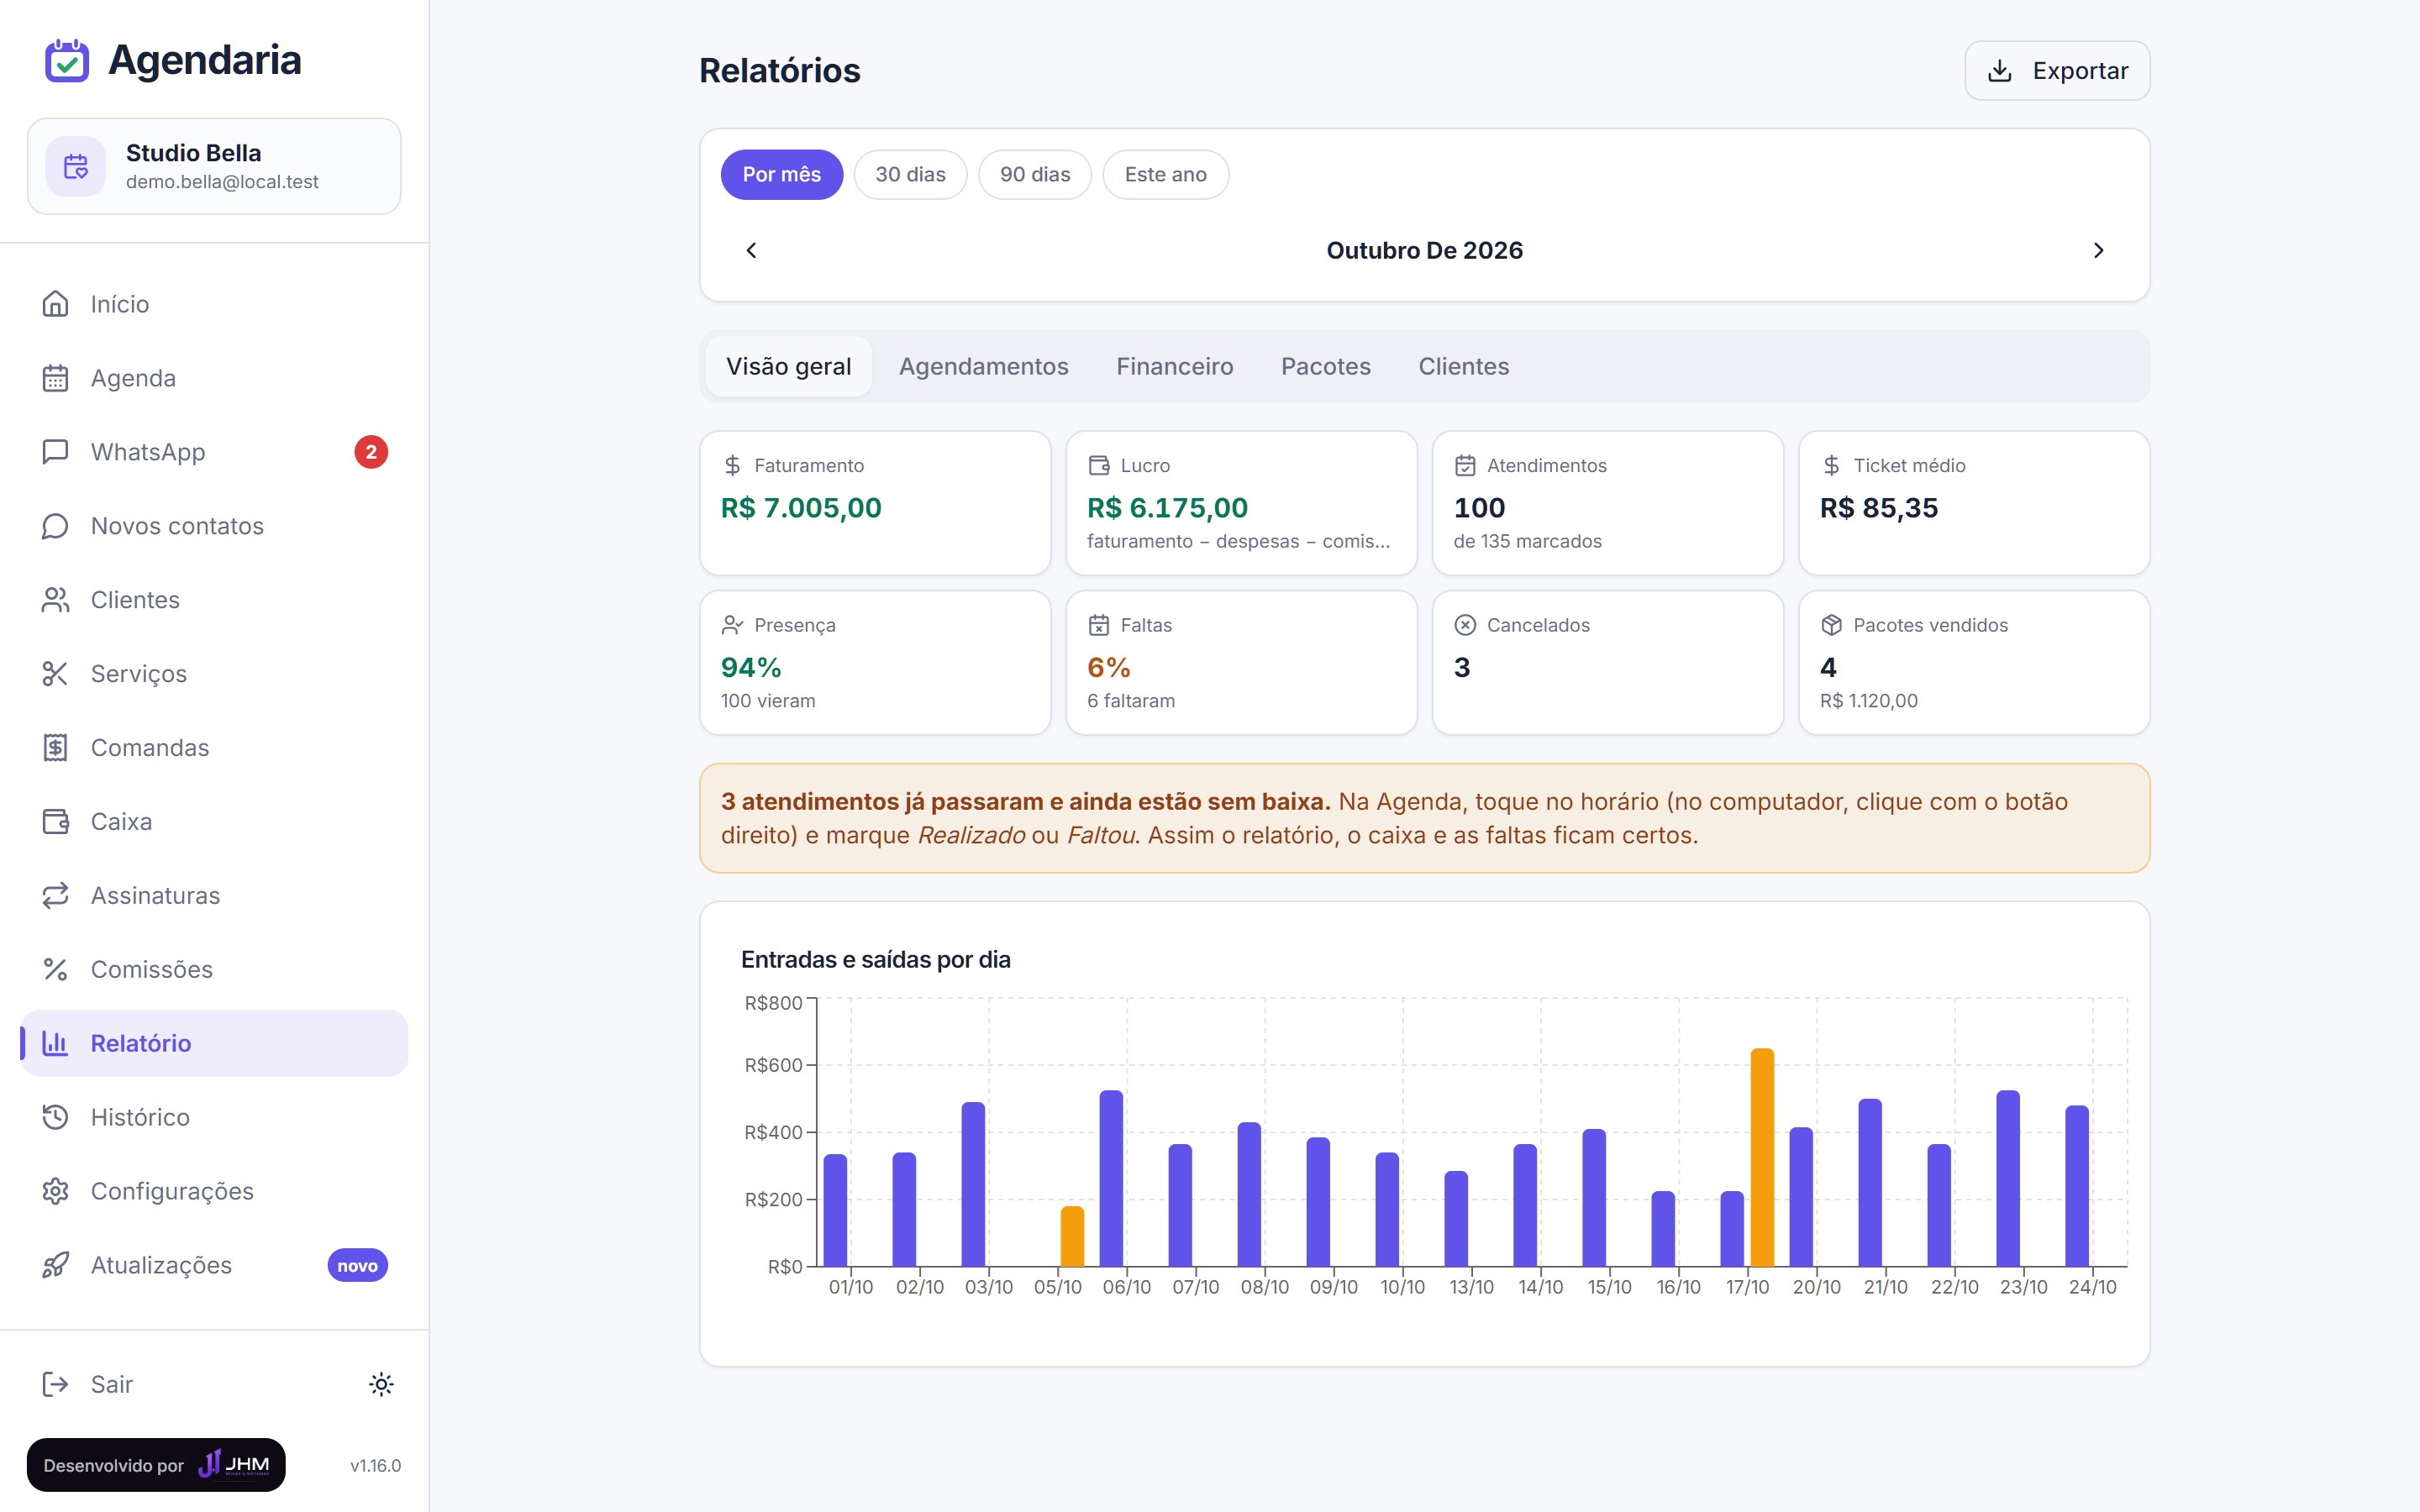Click the WhatsApp unread badge 2
The width and height of the screenshot is (2420, 1512).
tap(371, 452)
